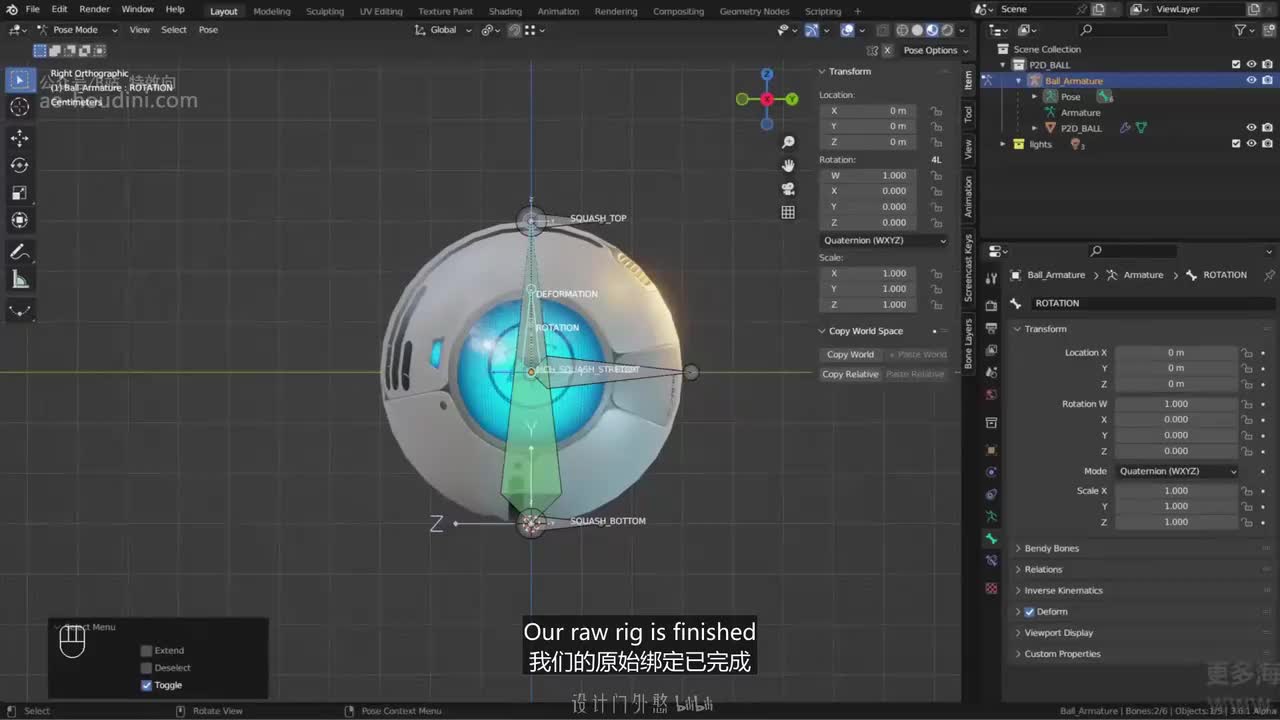This screenshot has width=1280, height=720.
Task: Open the Pose header menu
Action: (x=208, y=30)
